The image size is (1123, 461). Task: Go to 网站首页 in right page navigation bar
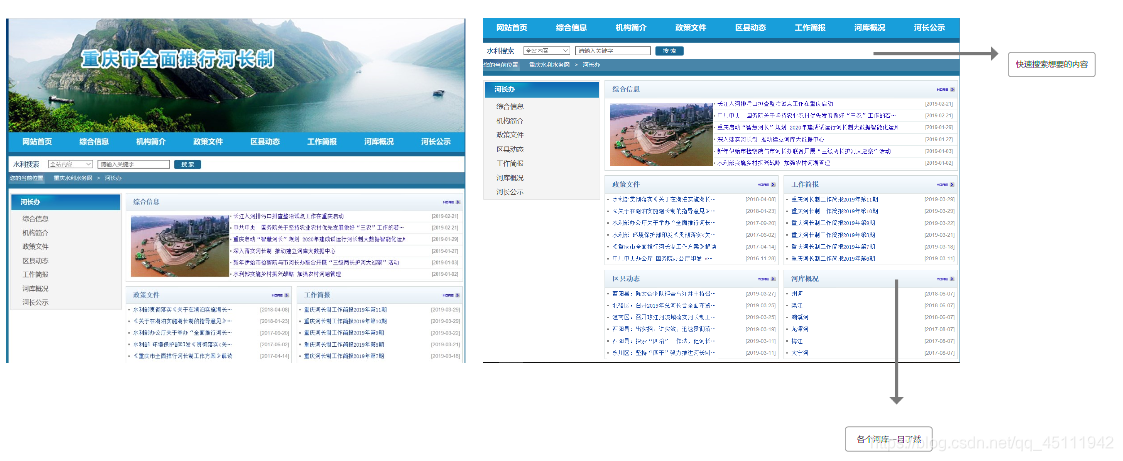point(512,27)
